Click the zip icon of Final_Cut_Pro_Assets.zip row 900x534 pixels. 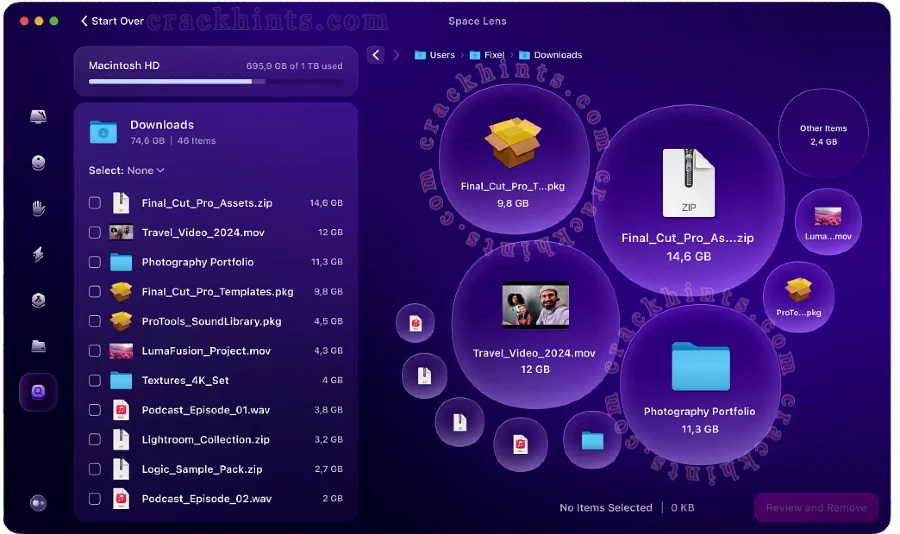coord(121,203)
